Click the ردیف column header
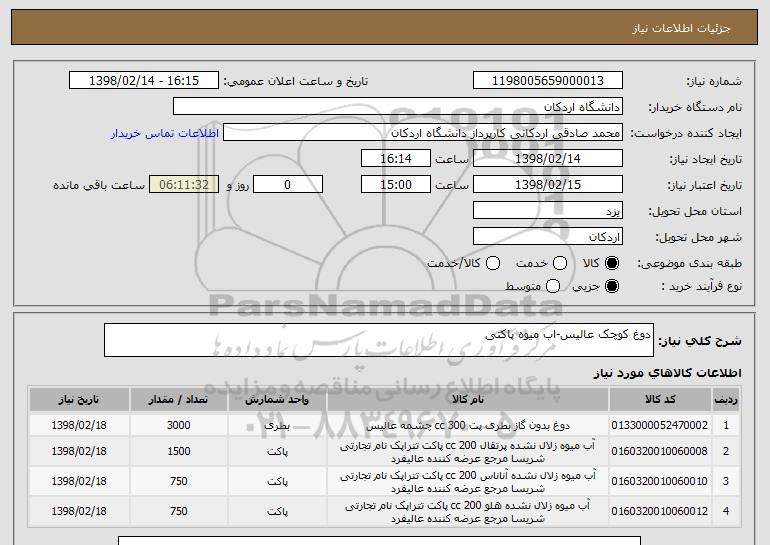This screenshot has height=545, width=770. pyautogui.click(x=725, y=400)
